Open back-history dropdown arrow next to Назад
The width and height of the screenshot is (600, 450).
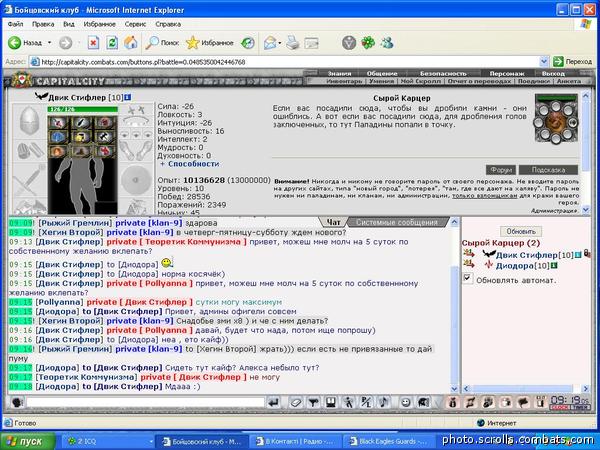(49, 43)
